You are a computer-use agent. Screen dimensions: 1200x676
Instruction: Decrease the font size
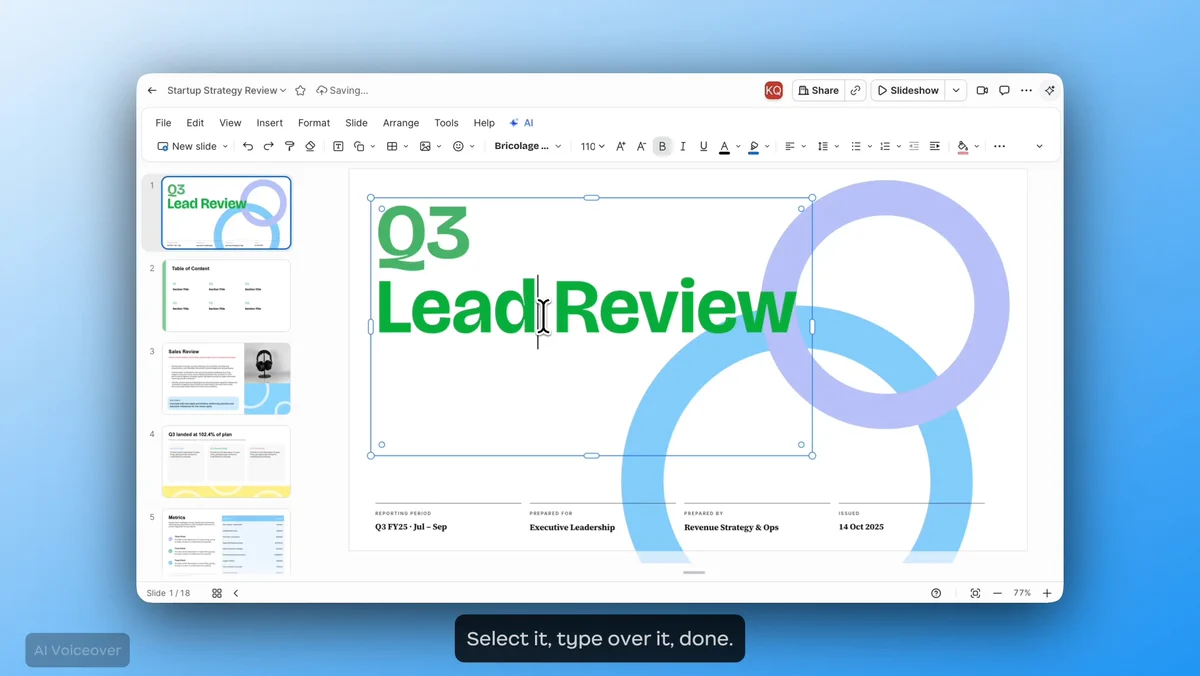pyautogui.click(x=641, y=146)
